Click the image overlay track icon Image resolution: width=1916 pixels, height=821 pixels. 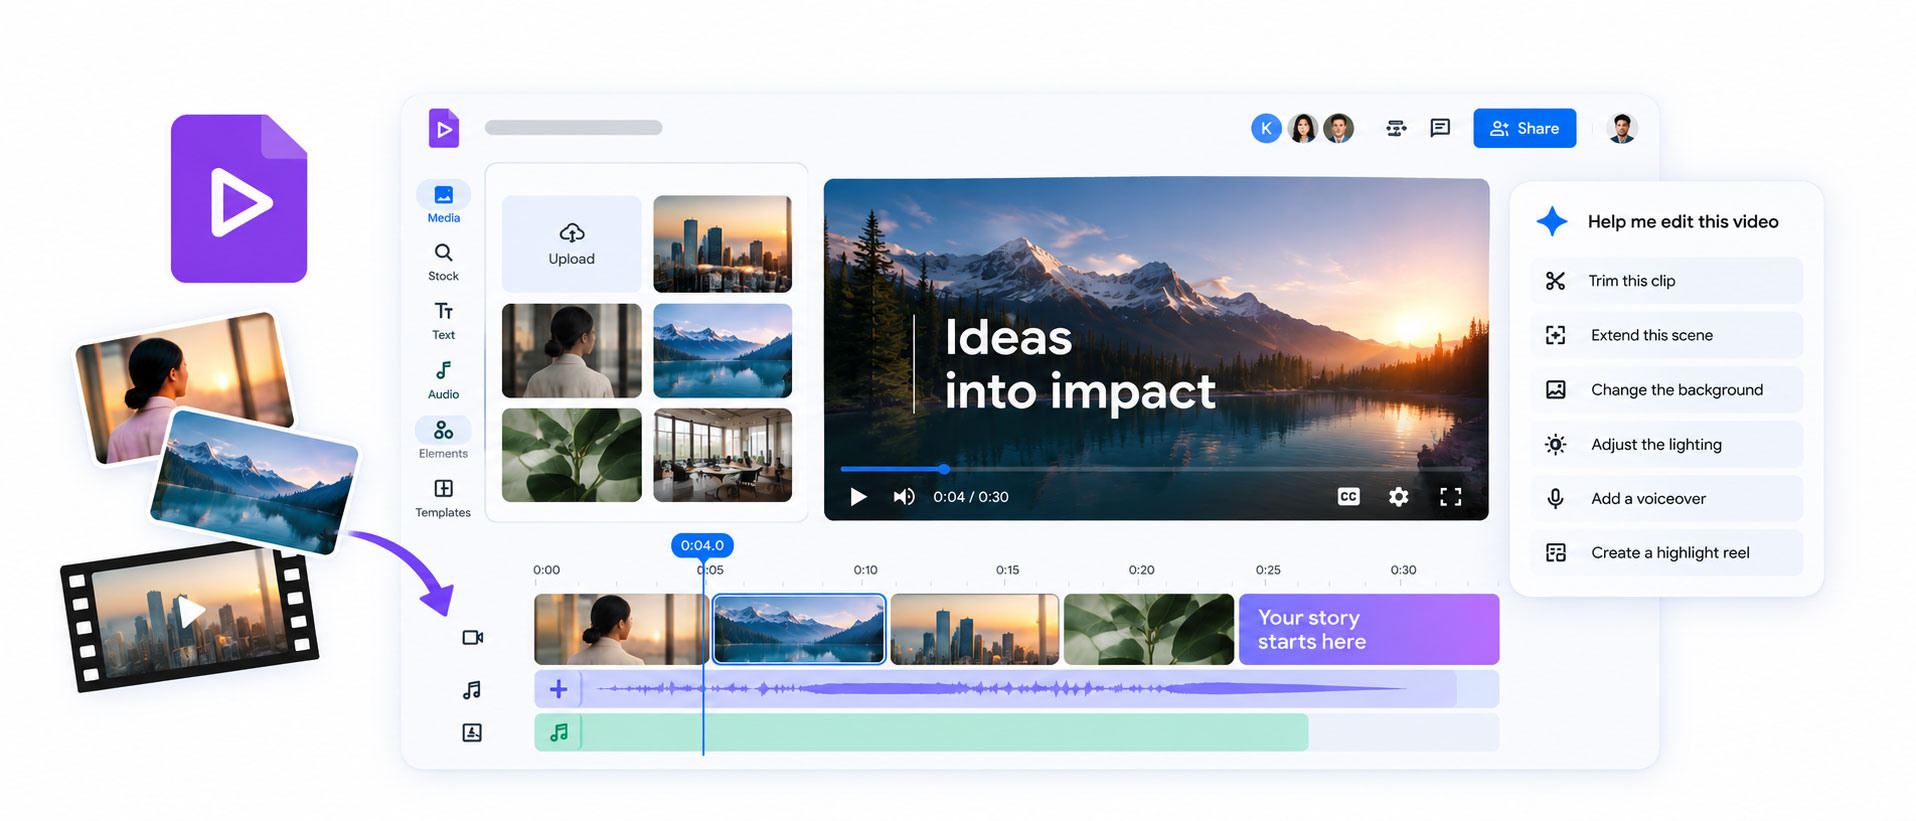tap(472, 733)
